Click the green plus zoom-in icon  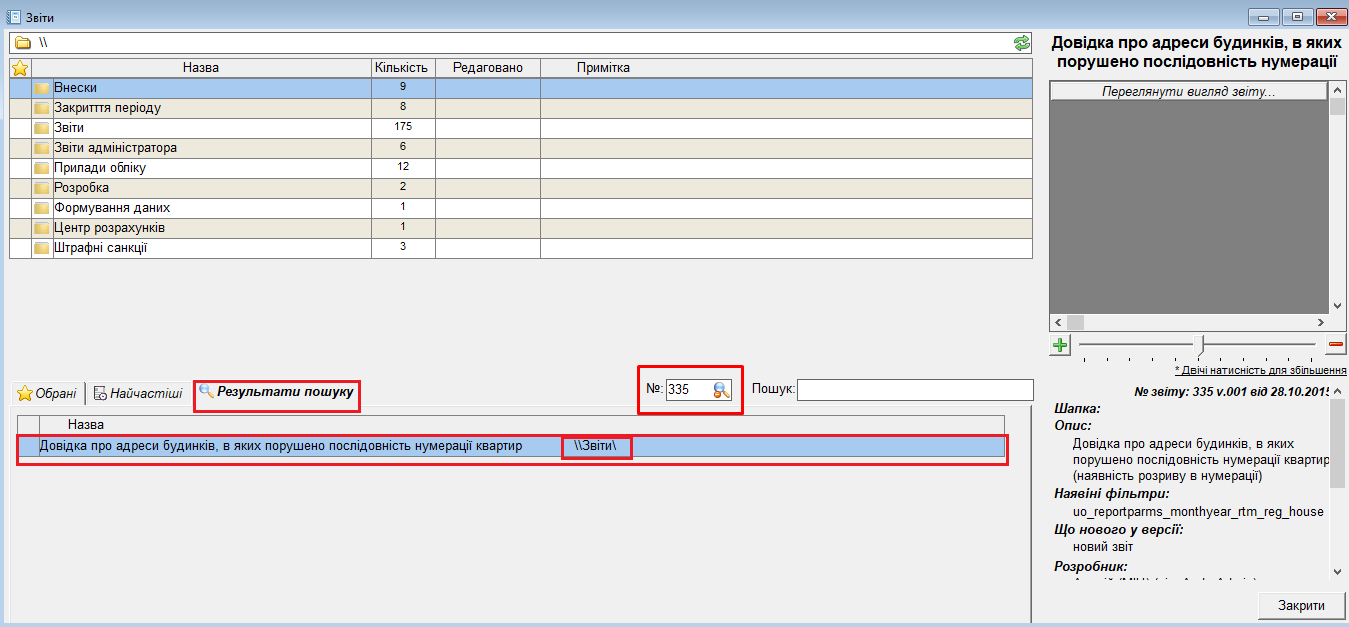pyautogui.click(x=1060, y=345)
